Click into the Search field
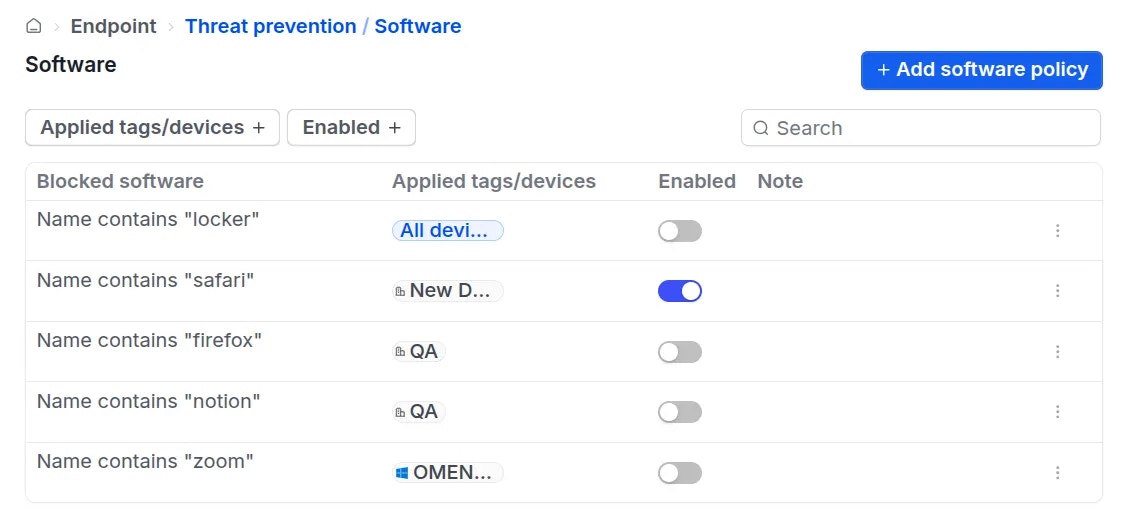Viewport: 1125px width, 523px height. 930,128
